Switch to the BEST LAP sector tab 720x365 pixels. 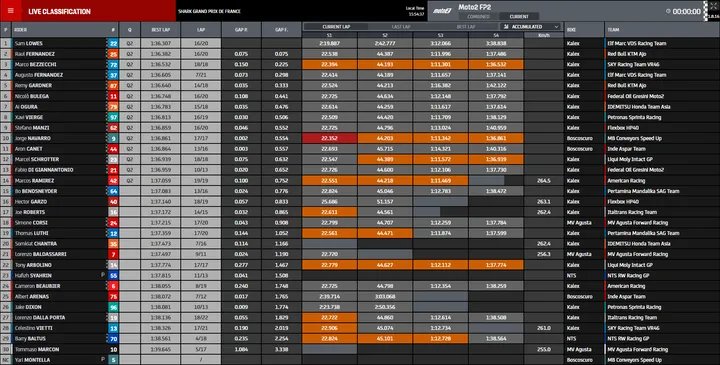pyautogui.click(x=466, y=27)
